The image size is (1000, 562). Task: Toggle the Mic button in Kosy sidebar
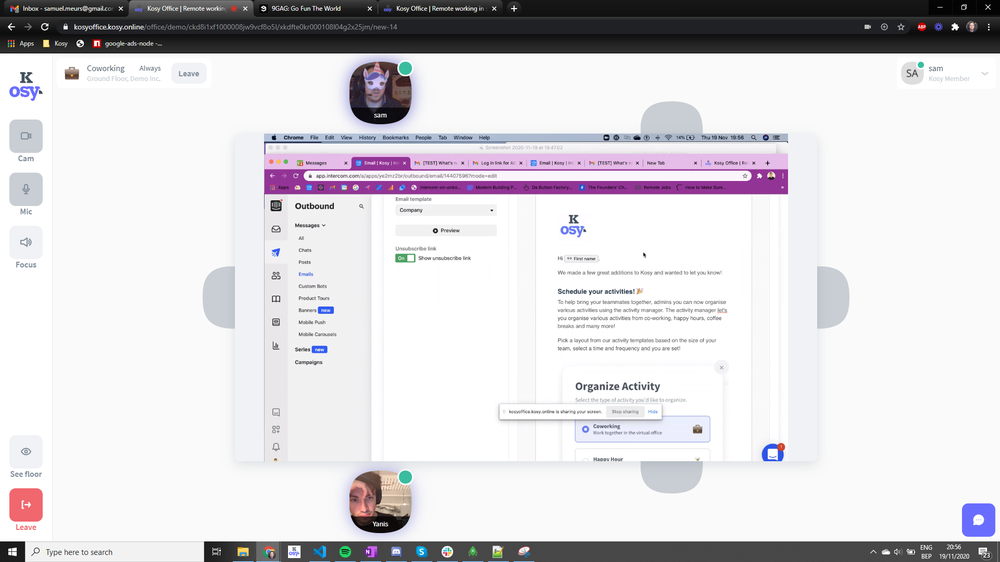26,189
